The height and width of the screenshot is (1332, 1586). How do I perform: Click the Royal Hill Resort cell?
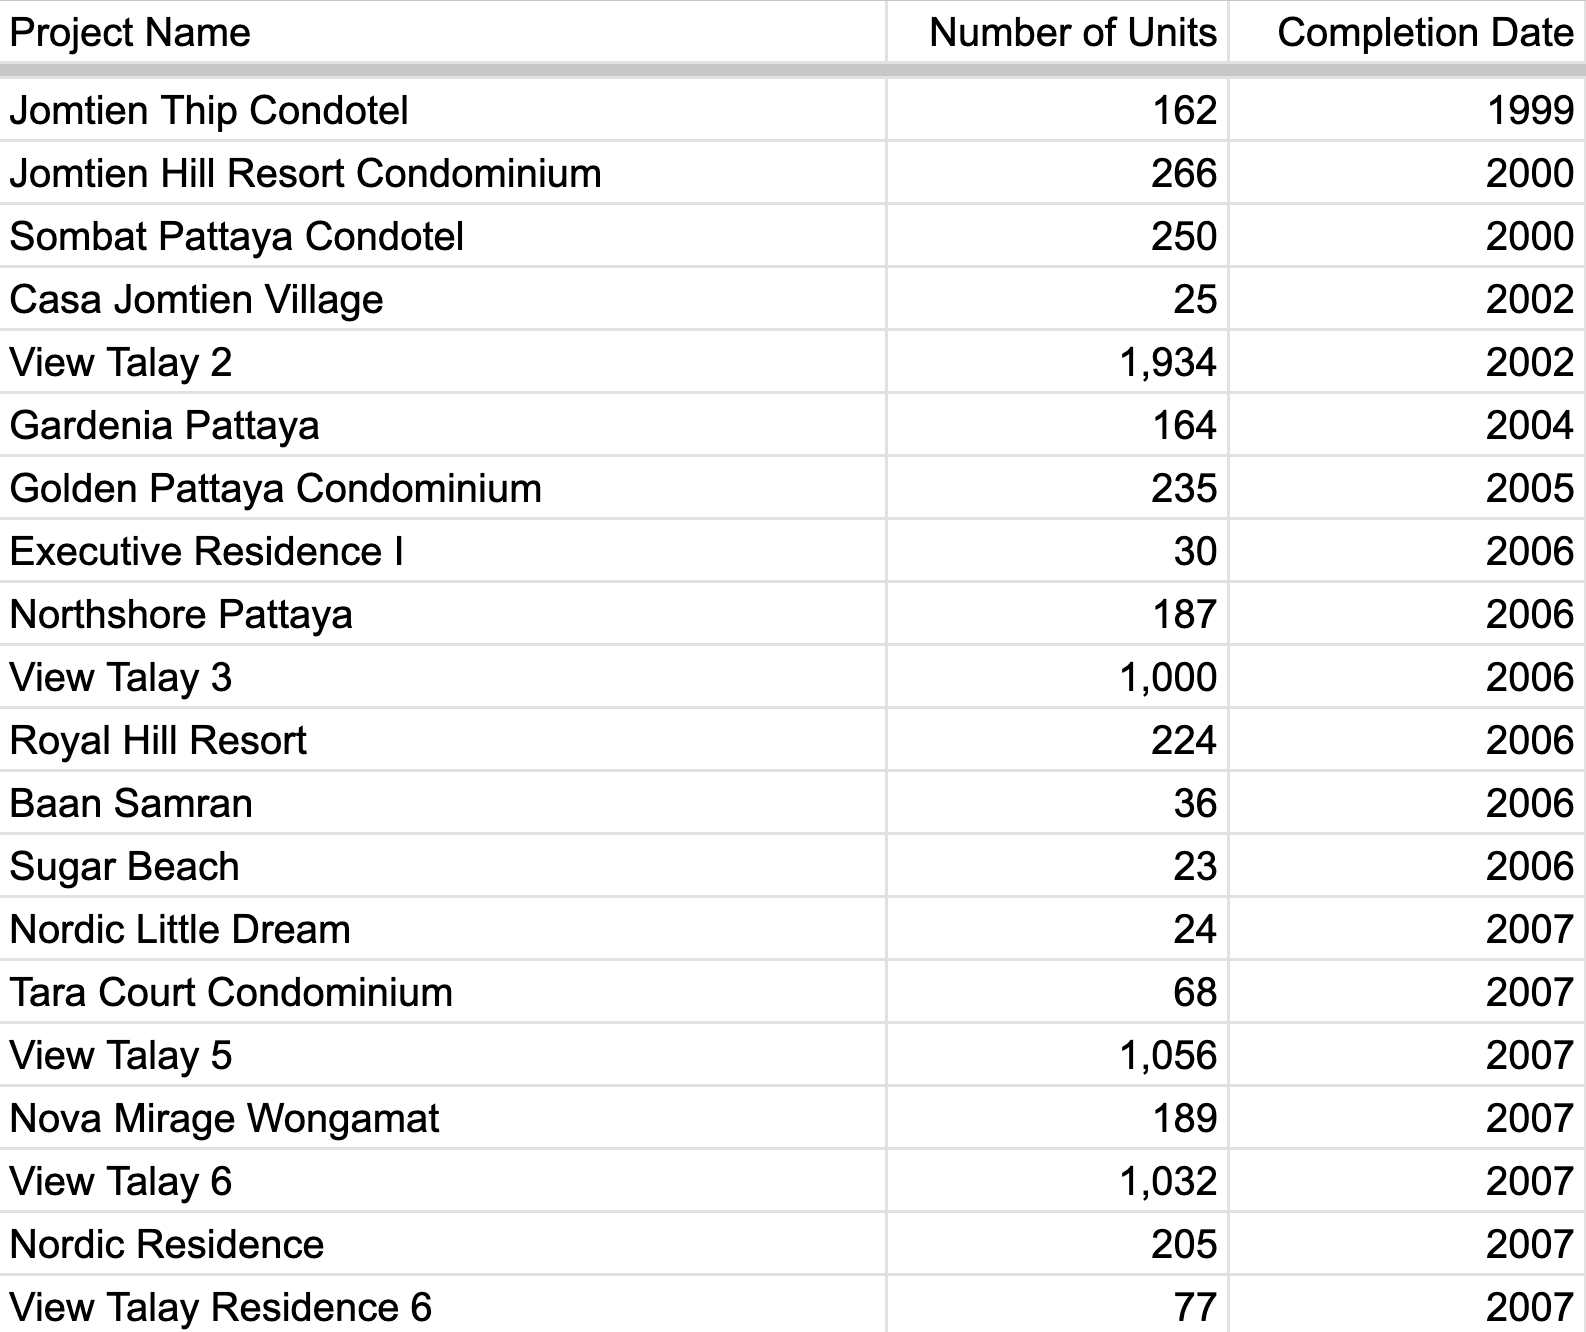tap(442, 740)
